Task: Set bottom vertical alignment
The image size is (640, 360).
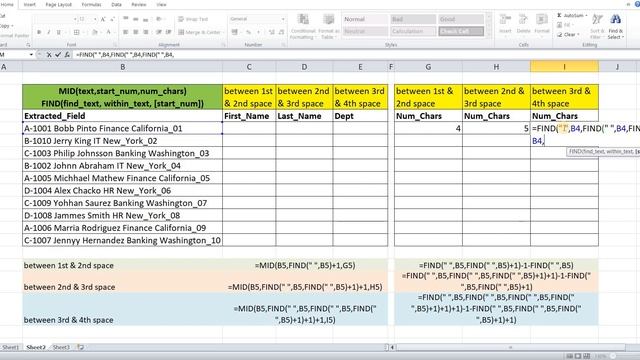Action: tap(146, 19)
